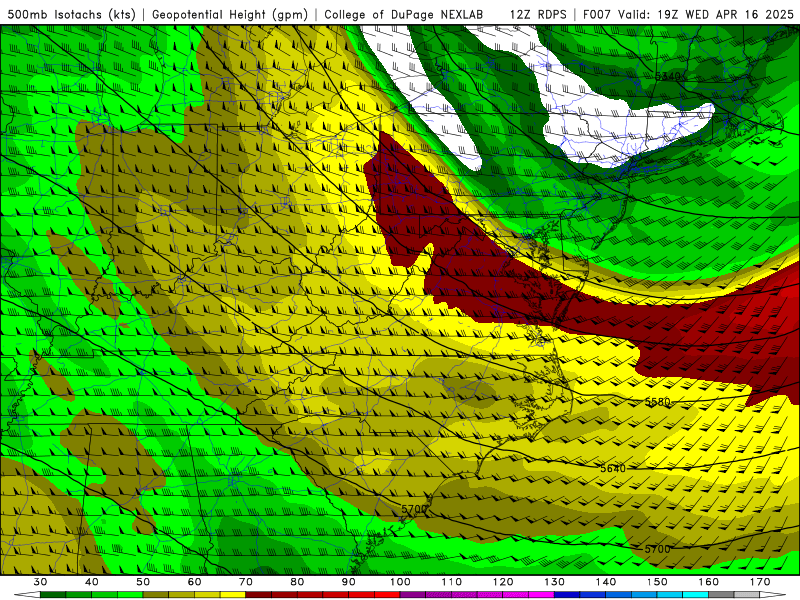
Task: Click the 'F007' forecast hour text
Action: (597, 14)
